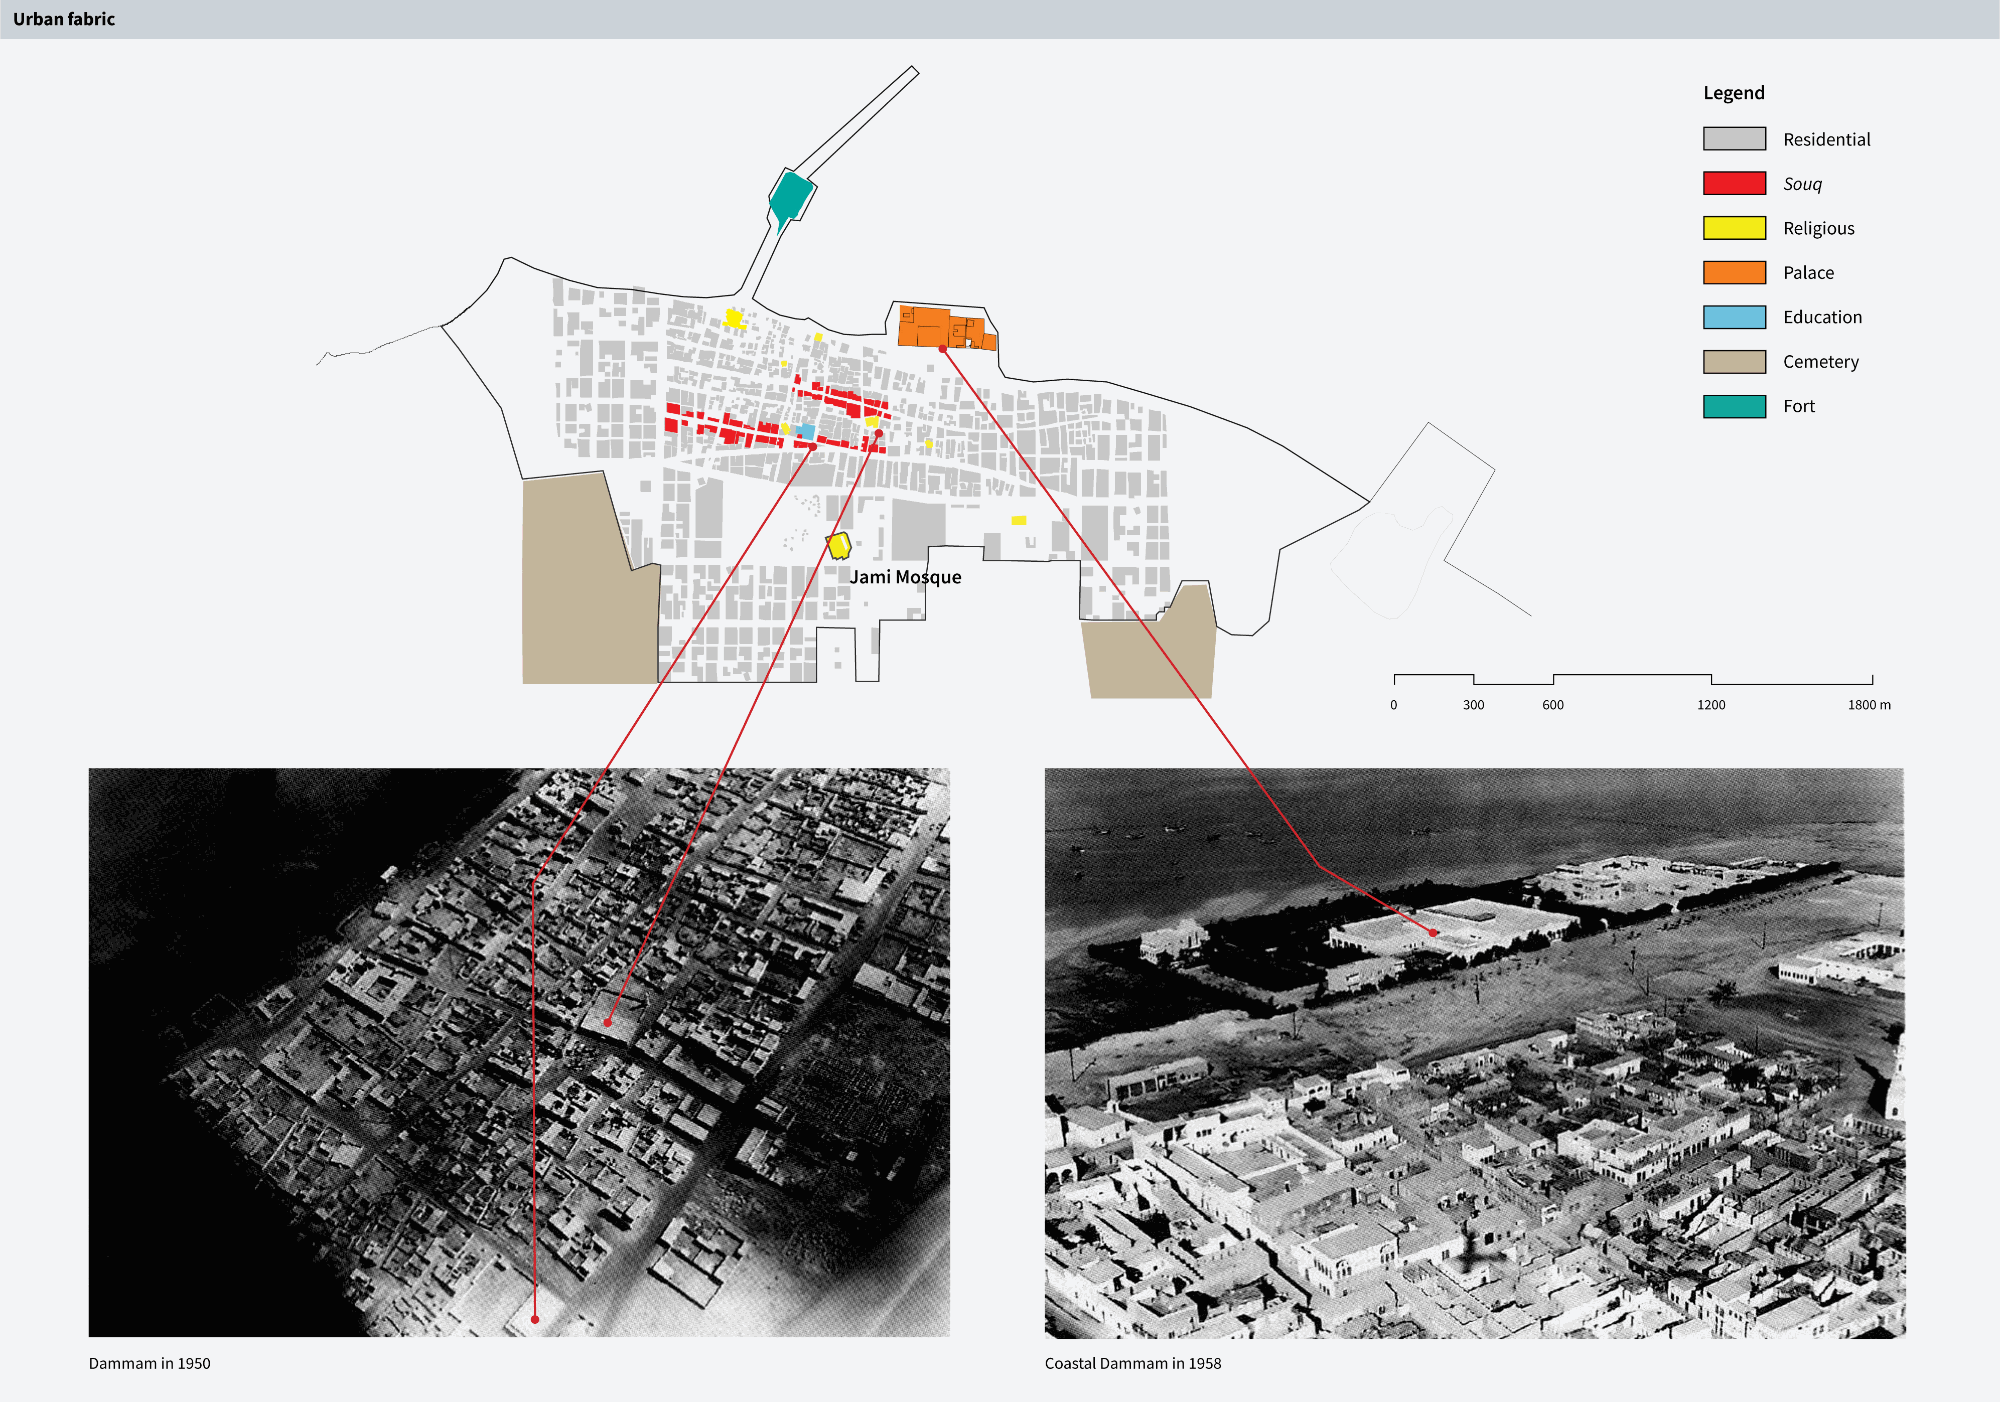Click the tan Cemetery legend swatch

click(1734, 361)
